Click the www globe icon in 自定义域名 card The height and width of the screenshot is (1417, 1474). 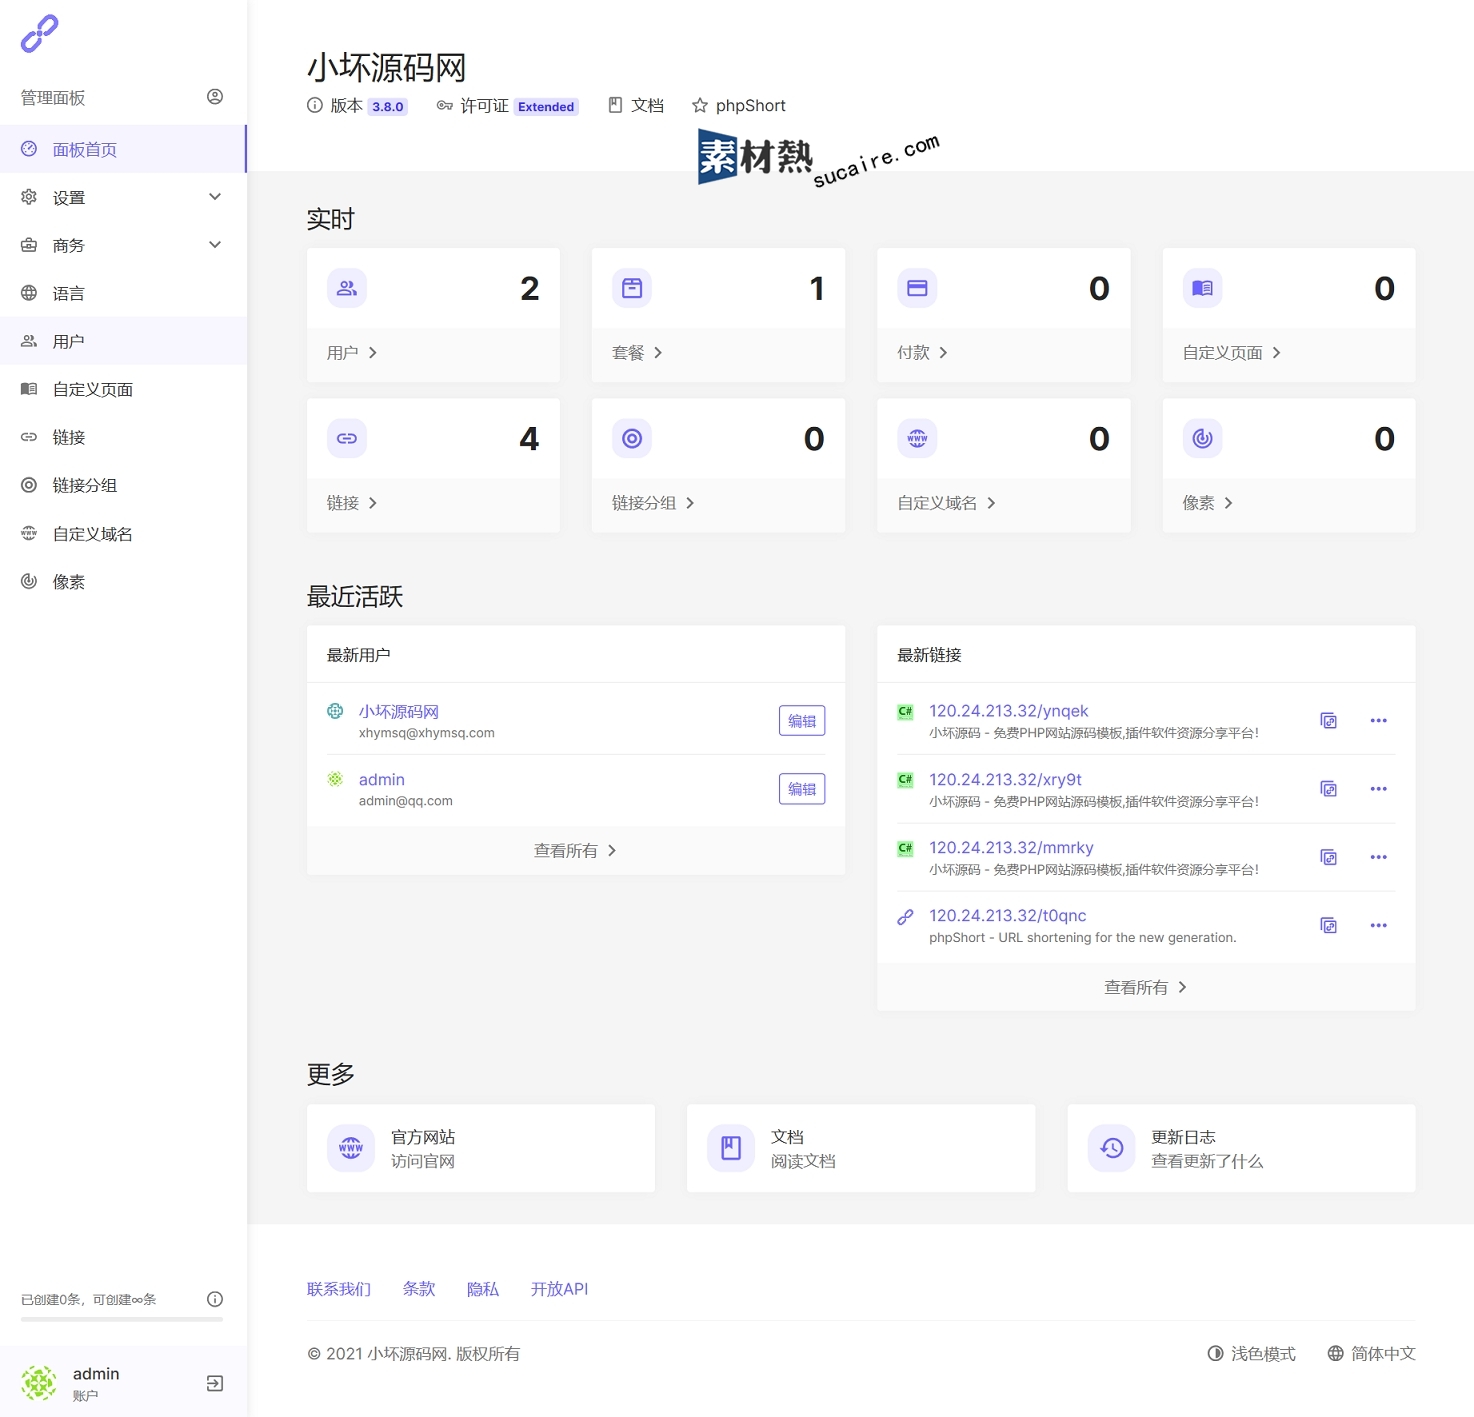(917, 438)
